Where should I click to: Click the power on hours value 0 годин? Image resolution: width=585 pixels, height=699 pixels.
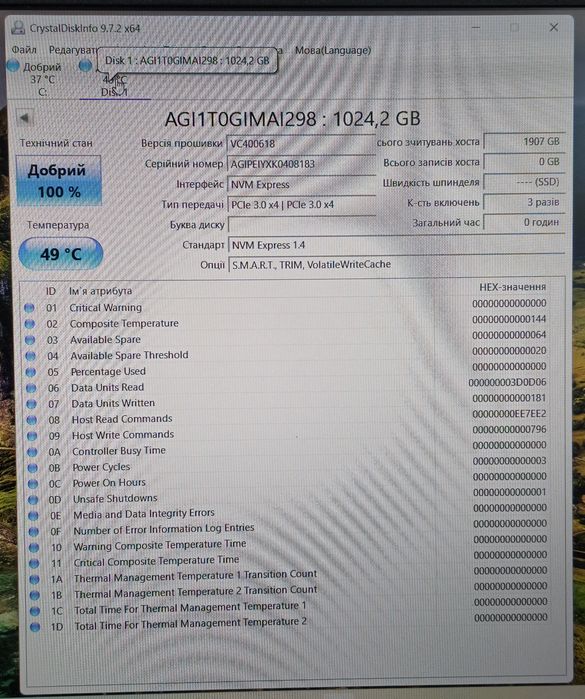click(524, 222)
